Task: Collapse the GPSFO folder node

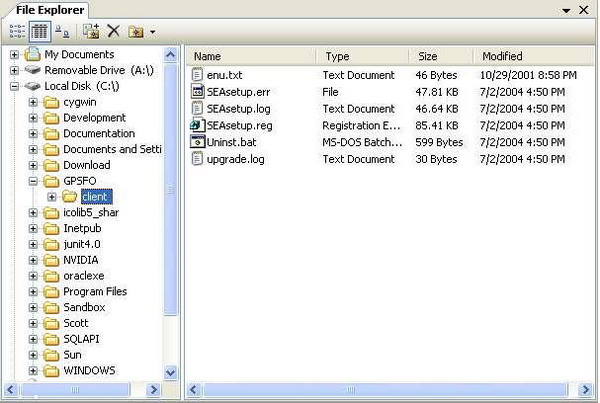Action: pos(33,181)
